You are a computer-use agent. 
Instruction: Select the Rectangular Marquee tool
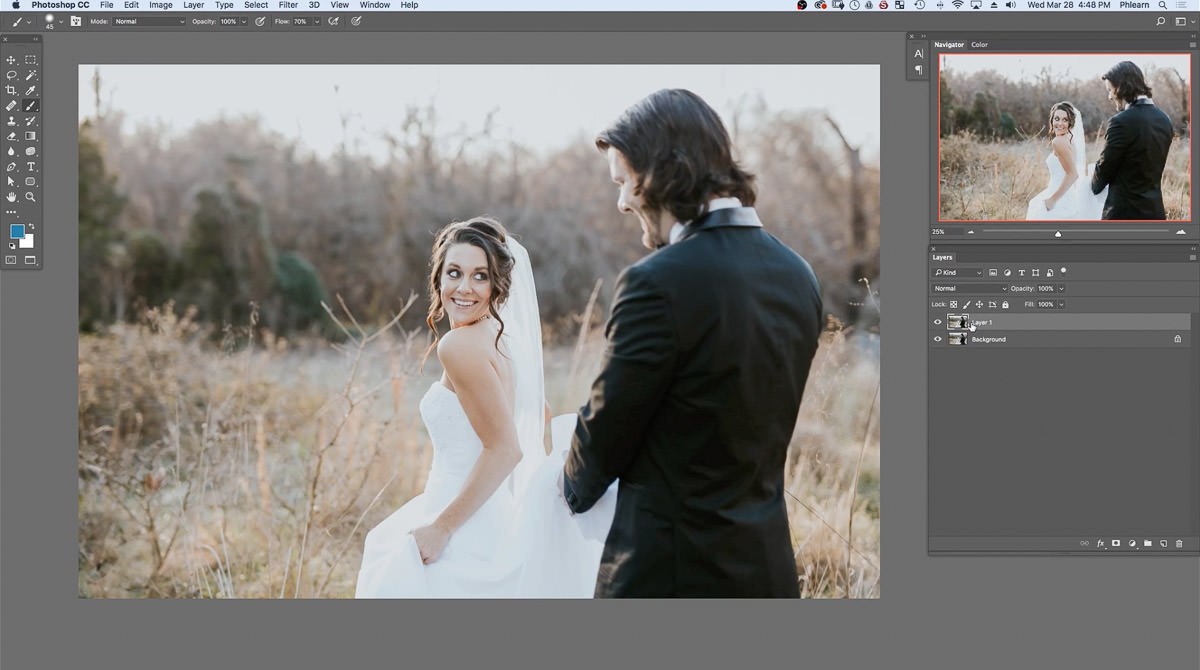tap(31, 60)
